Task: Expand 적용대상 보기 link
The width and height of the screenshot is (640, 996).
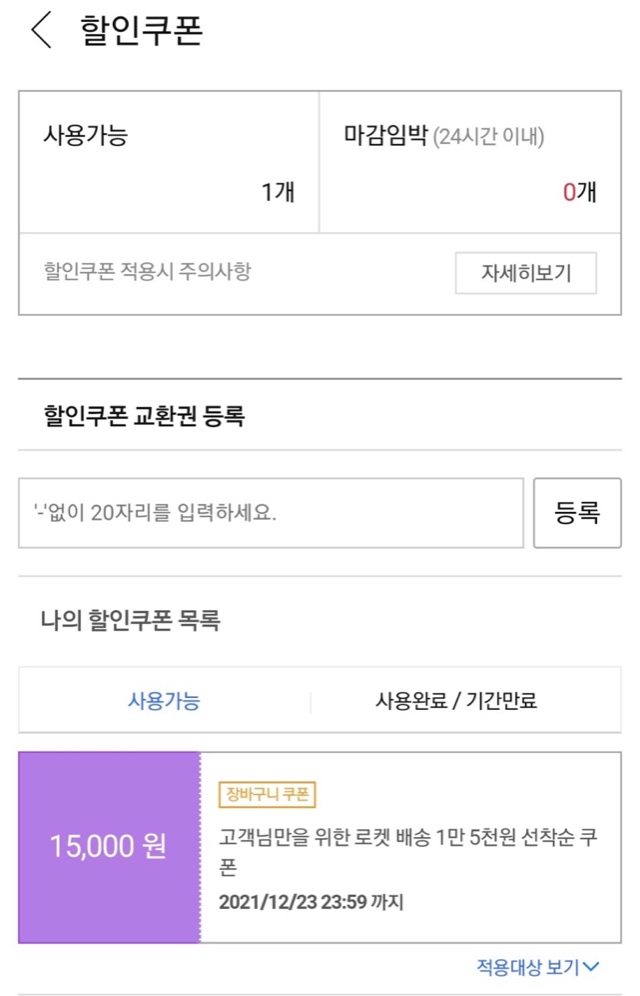Action: pyautogui.click(x=528, y=967)
